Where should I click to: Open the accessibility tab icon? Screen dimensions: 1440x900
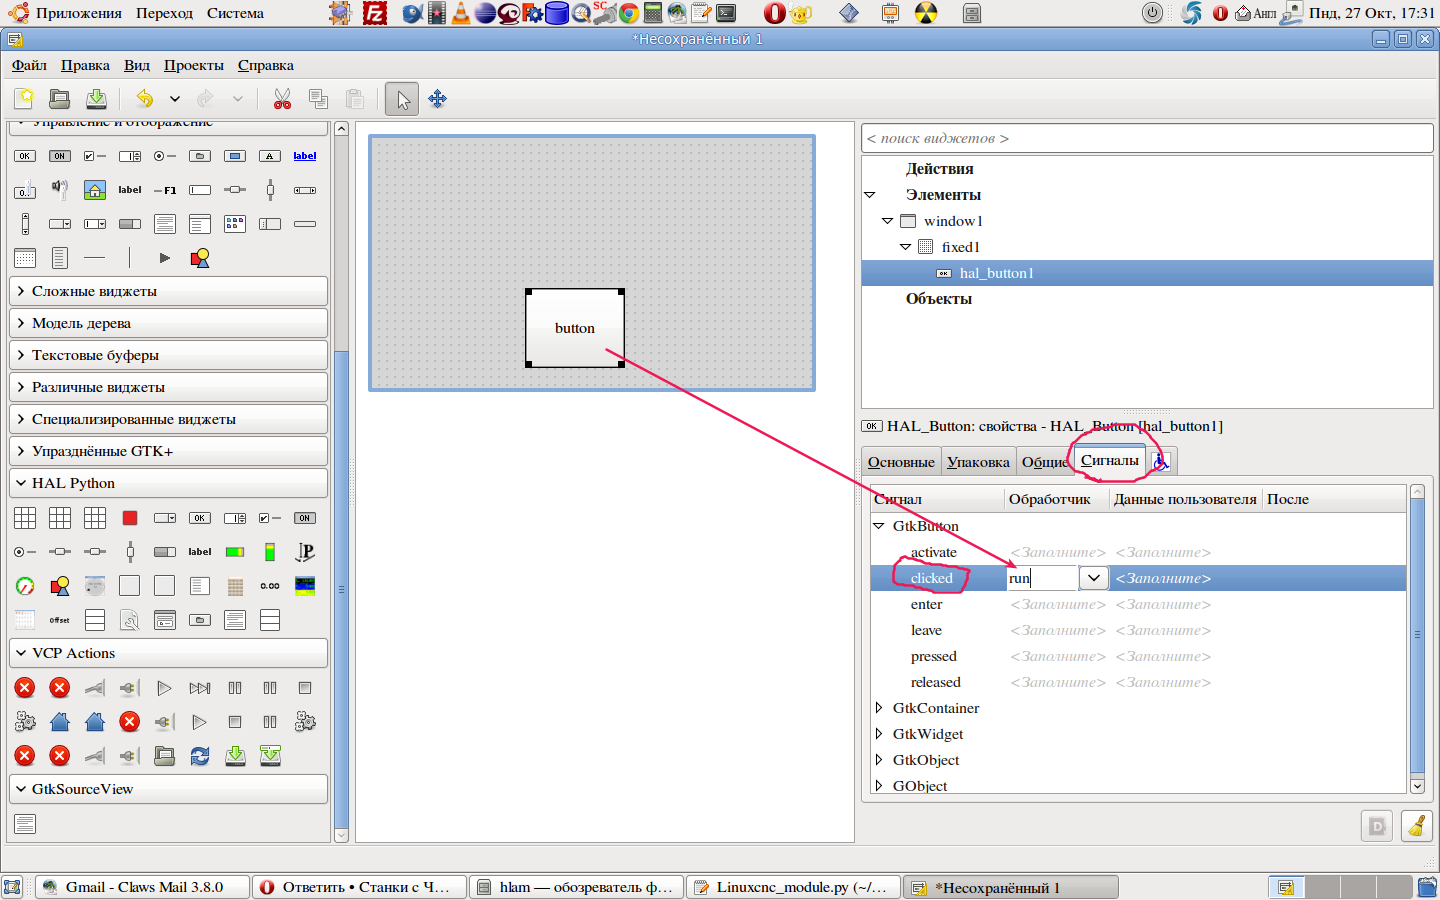(1160, 462)
